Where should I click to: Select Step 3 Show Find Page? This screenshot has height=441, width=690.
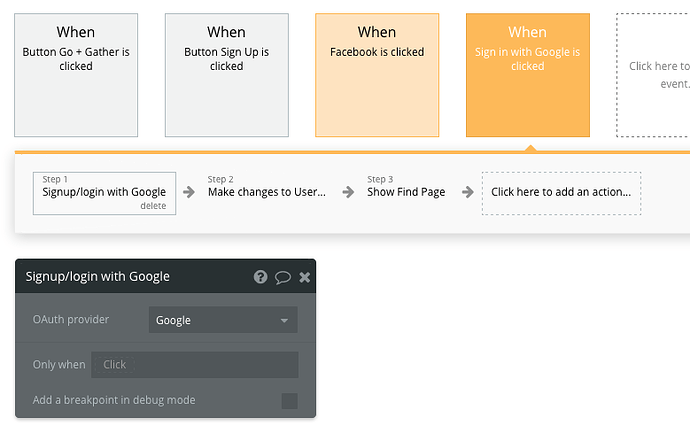pos(406,191)
